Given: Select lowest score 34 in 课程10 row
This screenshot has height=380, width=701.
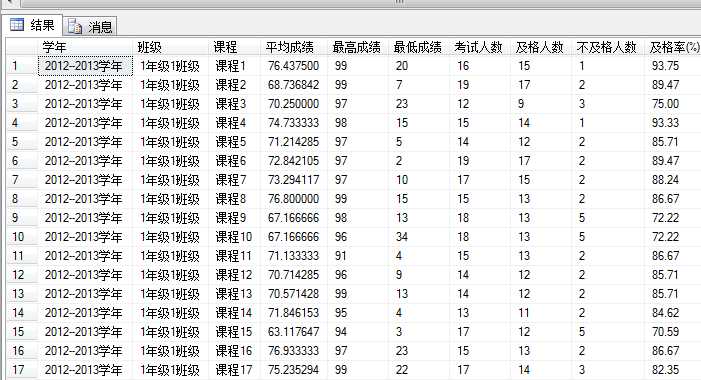Looking at the screenshot, I should click(419, 237).
